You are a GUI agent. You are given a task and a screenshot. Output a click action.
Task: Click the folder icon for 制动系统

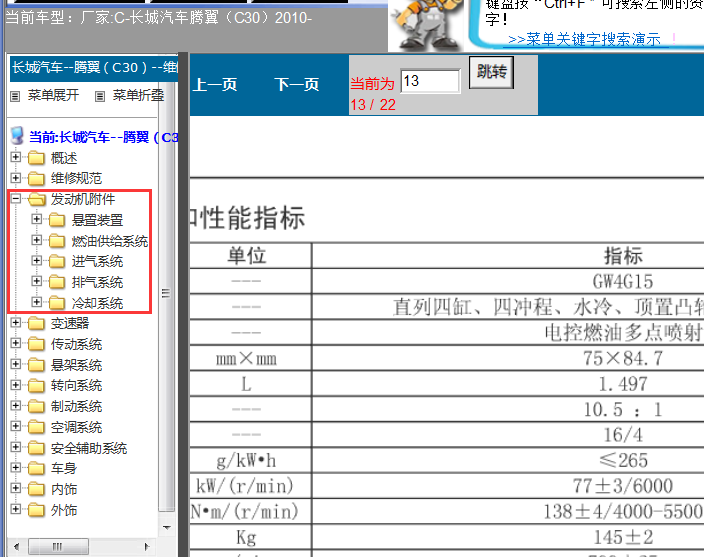[36, 406]
